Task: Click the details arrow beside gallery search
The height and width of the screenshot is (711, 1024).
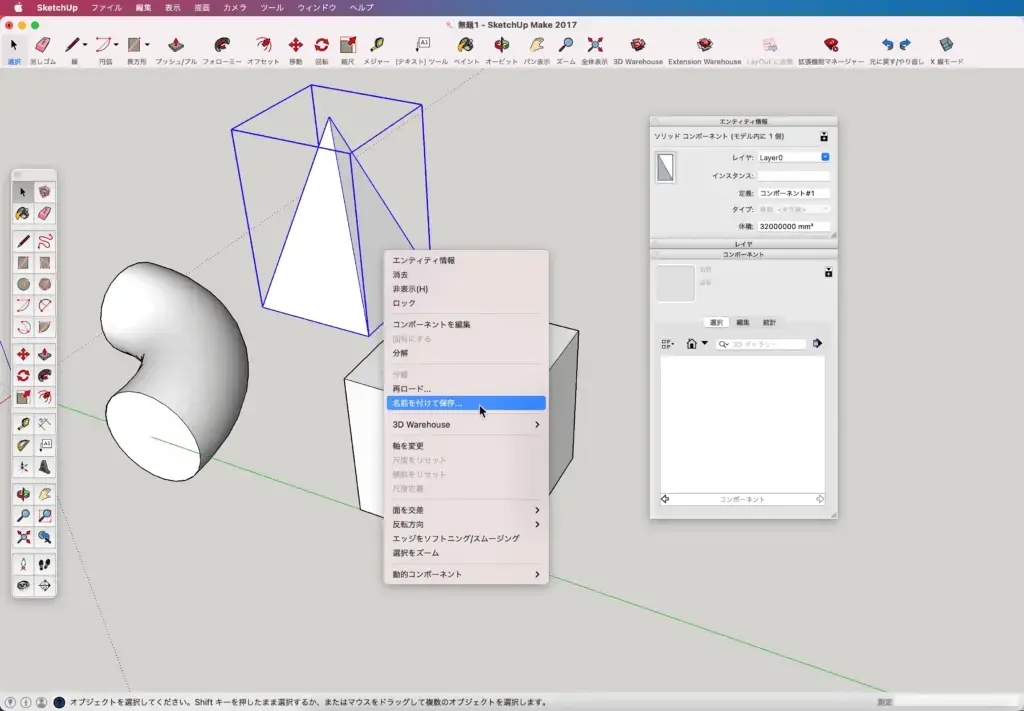Action: point(818,343)
